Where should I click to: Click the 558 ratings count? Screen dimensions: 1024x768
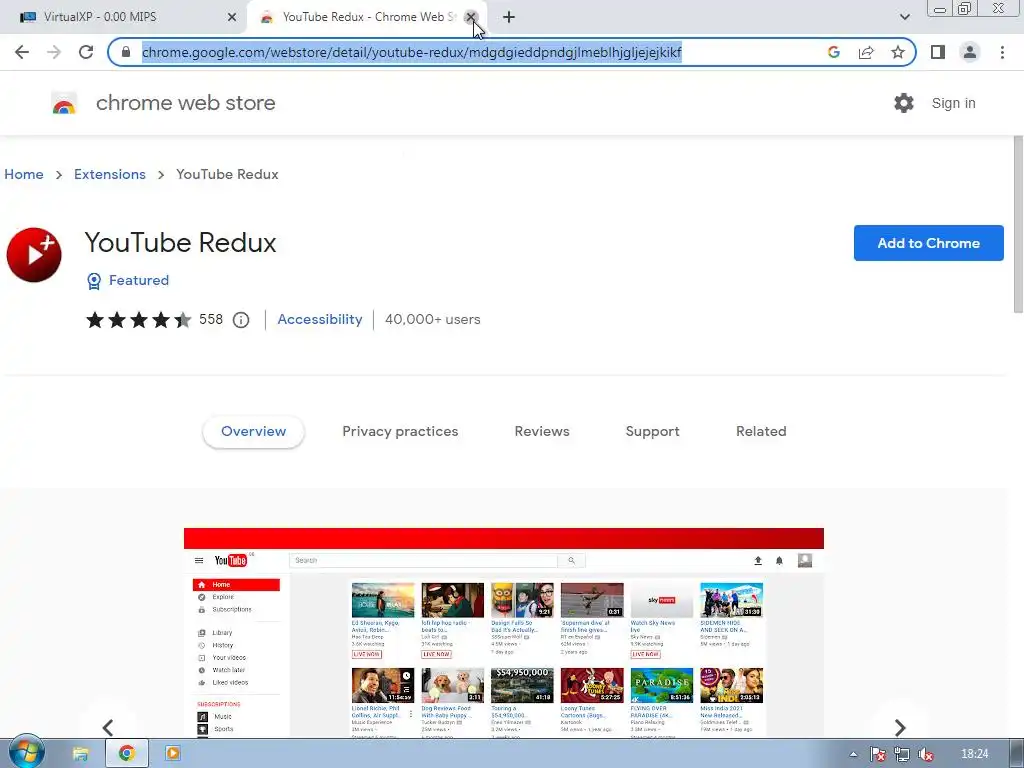(211, 319)
